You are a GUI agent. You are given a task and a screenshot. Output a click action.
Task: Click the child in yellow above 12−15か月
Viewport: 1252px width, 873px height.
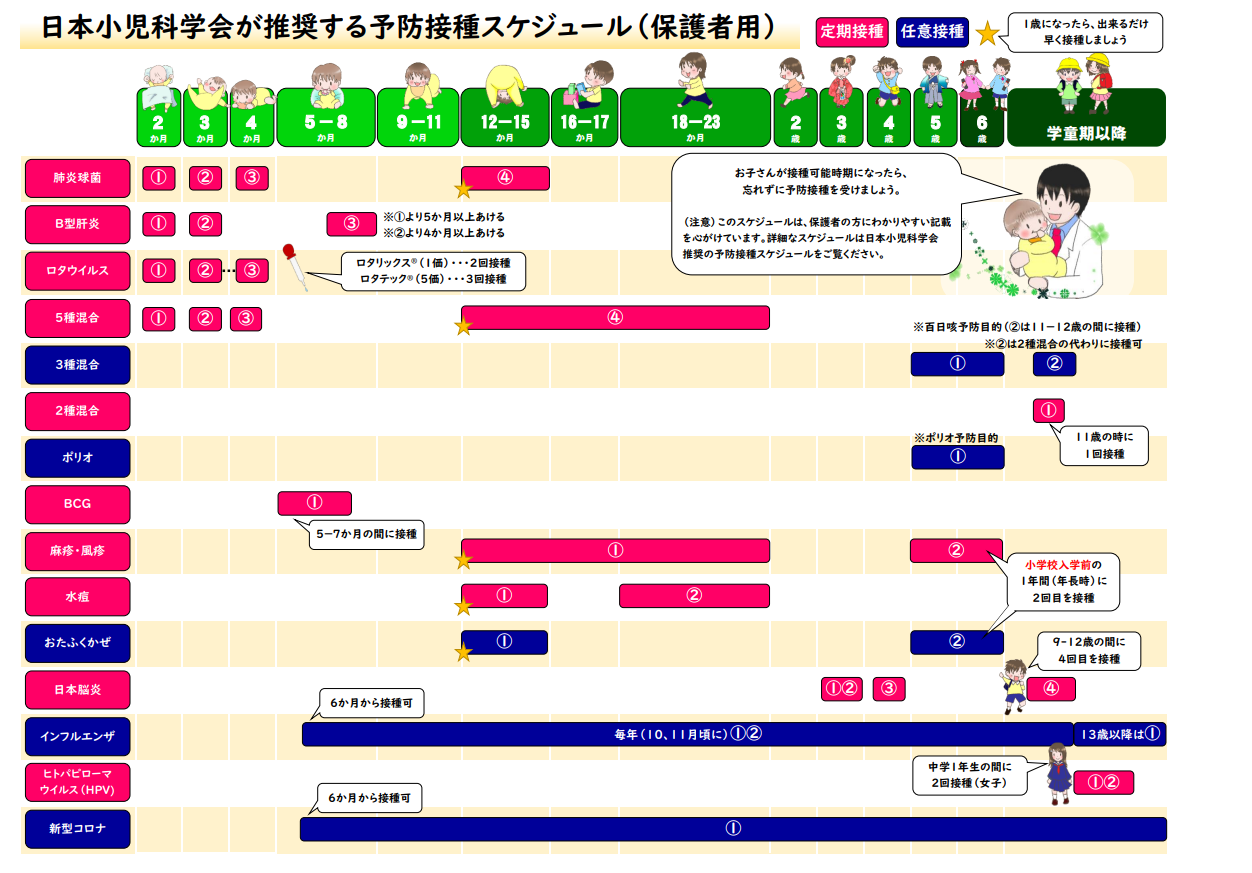(x=505, y=83)
